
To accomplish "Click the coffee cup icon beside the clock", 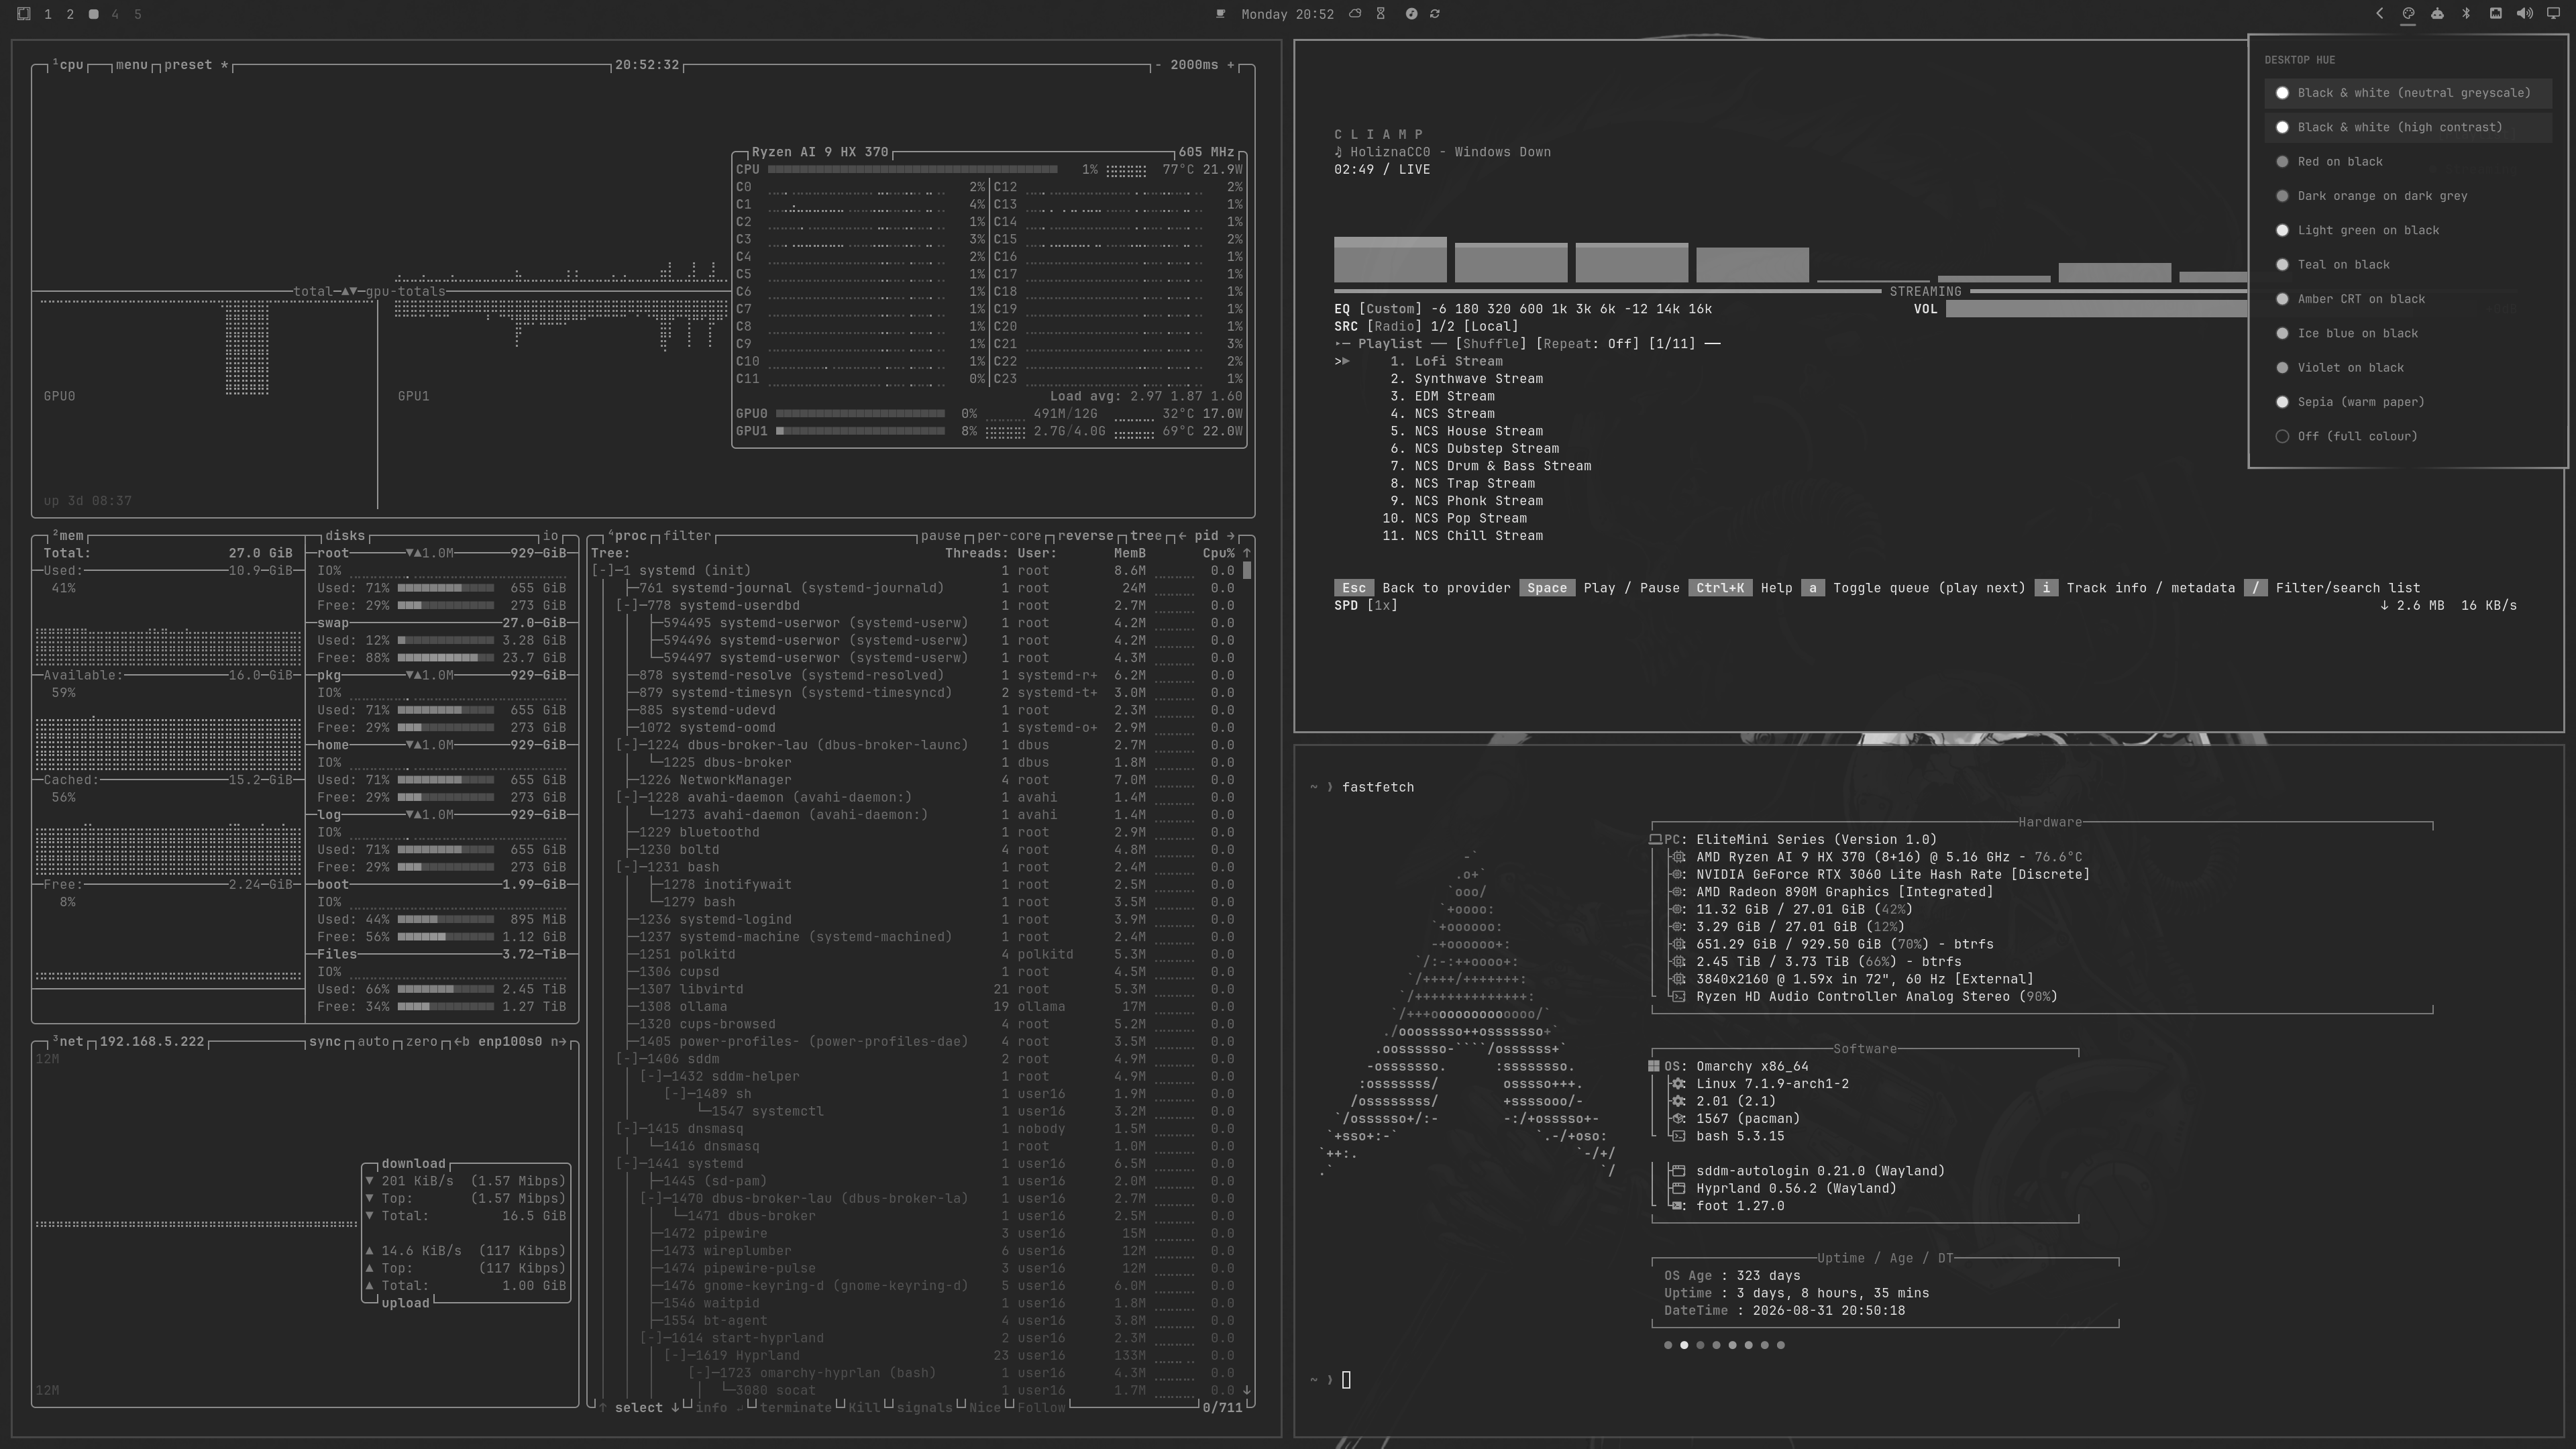I will click(x=1220, y=14).
